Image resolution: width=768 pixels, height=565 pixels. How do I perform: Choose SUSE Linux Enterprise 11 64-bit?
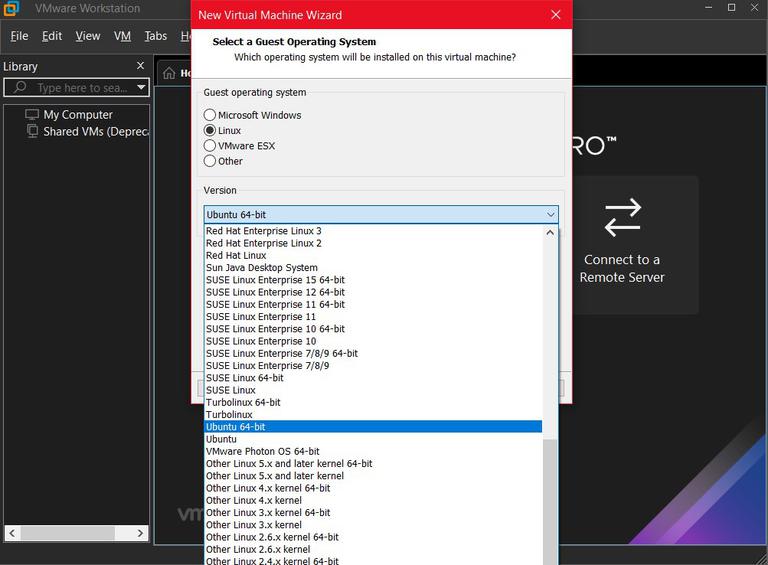click(373, 304)
